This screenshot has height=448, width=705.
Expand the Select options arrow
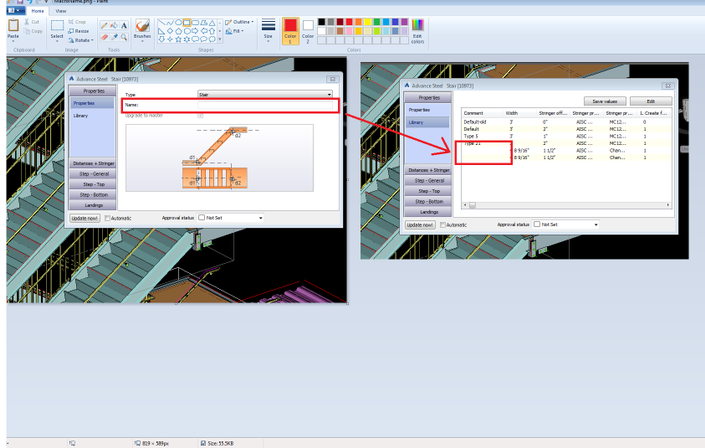(x=57, y=41)
